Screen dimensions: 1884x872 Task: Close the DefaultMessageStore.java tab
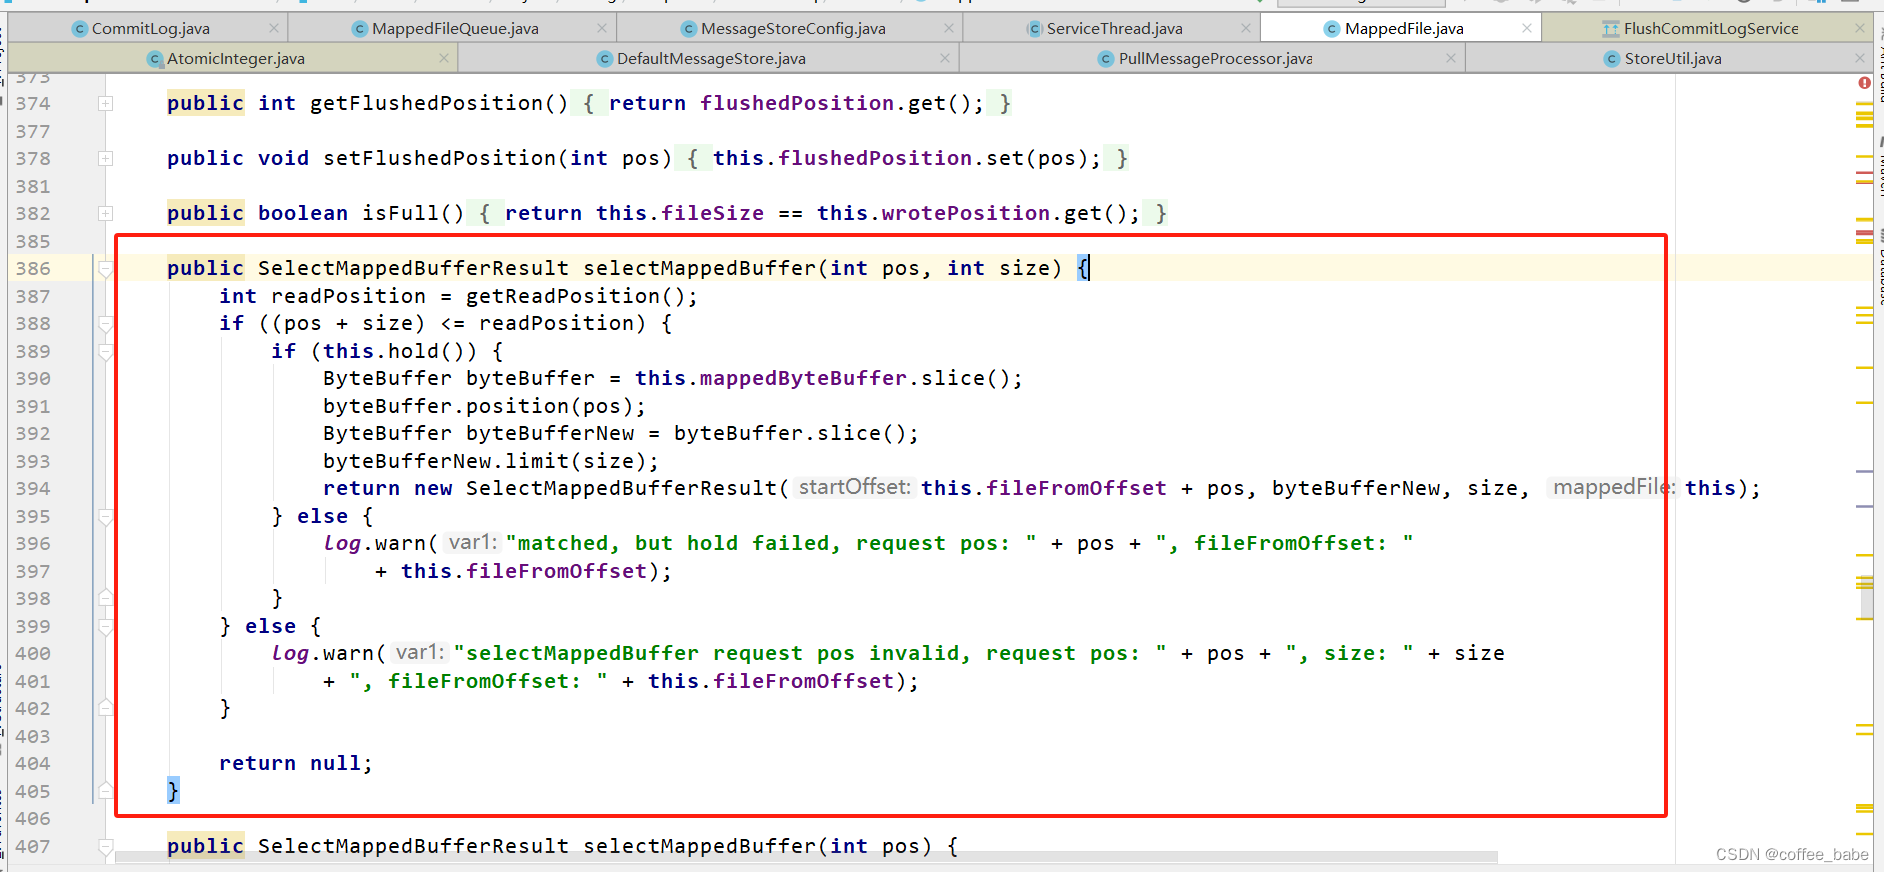(945, 58)
